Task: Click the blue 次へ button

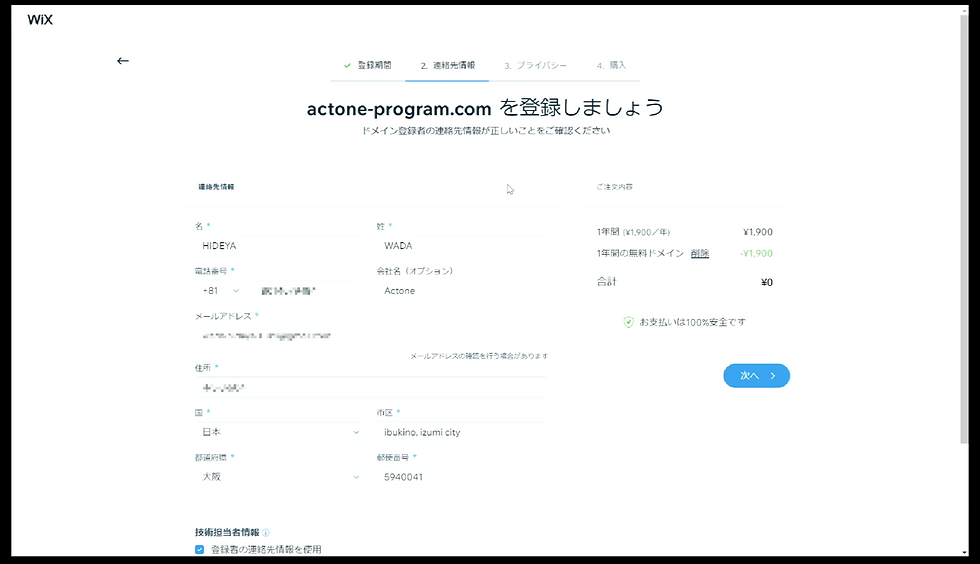Action: [x=756, y=376]
